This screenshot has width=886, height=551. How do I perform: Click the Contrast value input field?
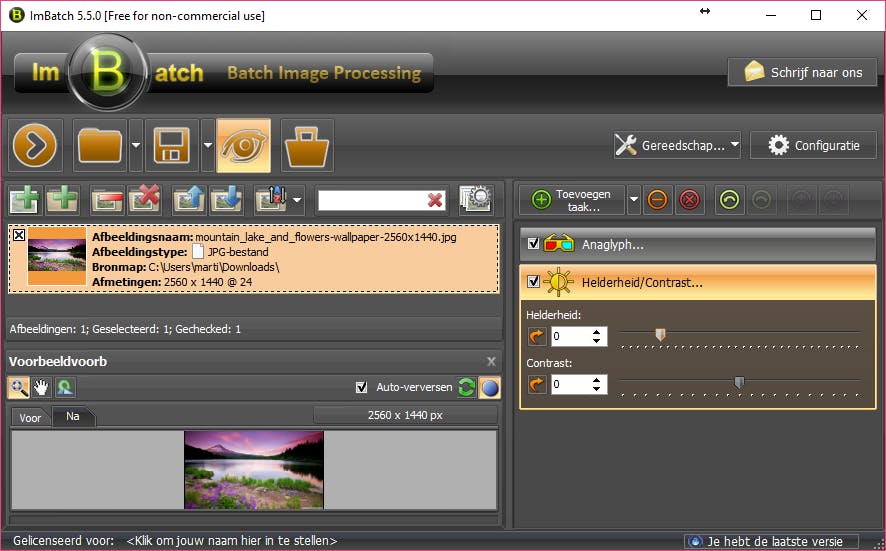(x=571, y=384)
